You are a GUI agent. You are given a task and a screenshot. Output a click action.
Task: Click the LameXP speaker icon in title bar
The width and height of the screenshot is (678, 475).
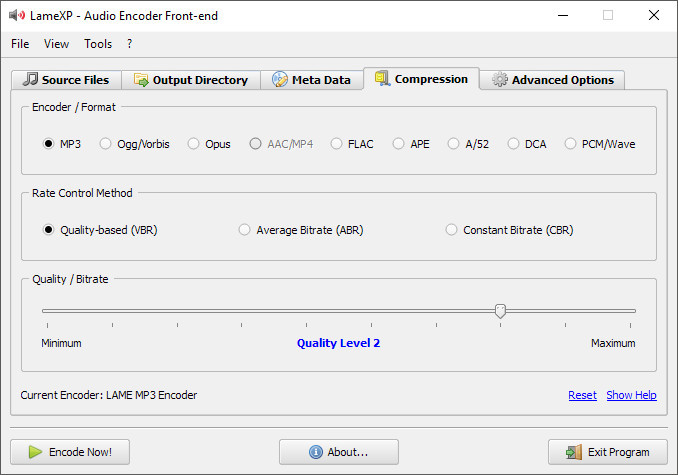click(16, 15)
